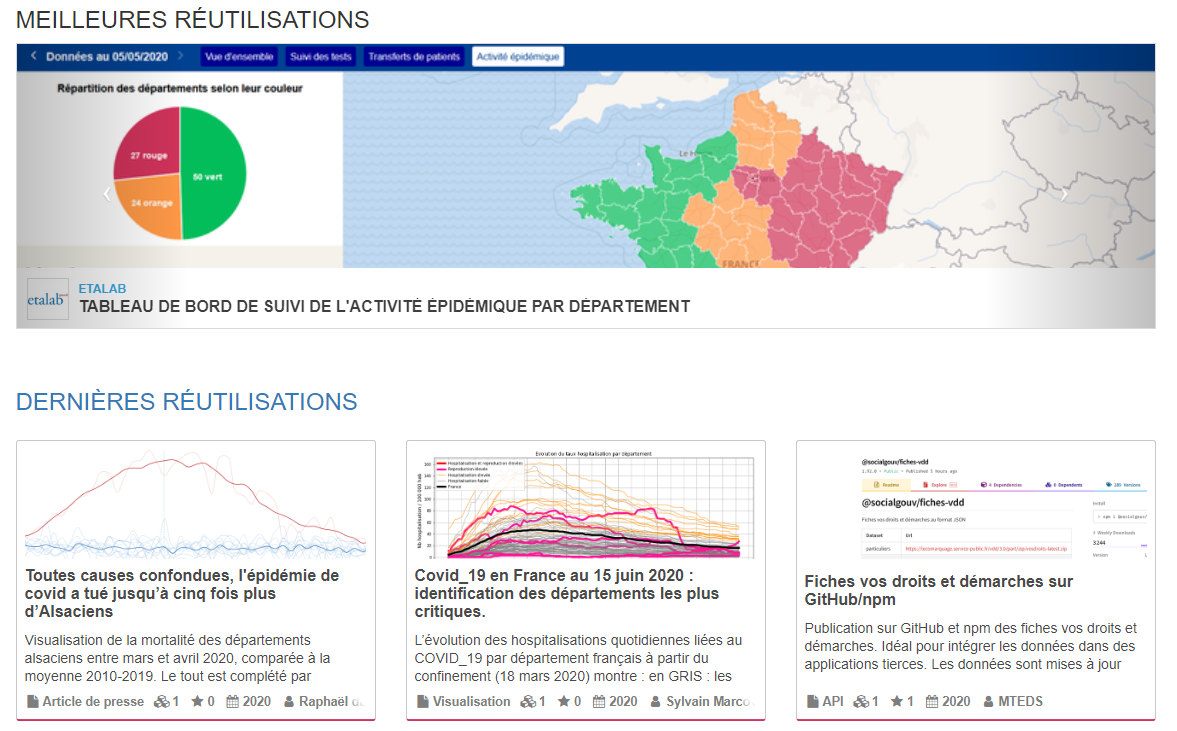Click cubes icon on Fiches card
Screen dimensions: 1177x731
(861, 702)
